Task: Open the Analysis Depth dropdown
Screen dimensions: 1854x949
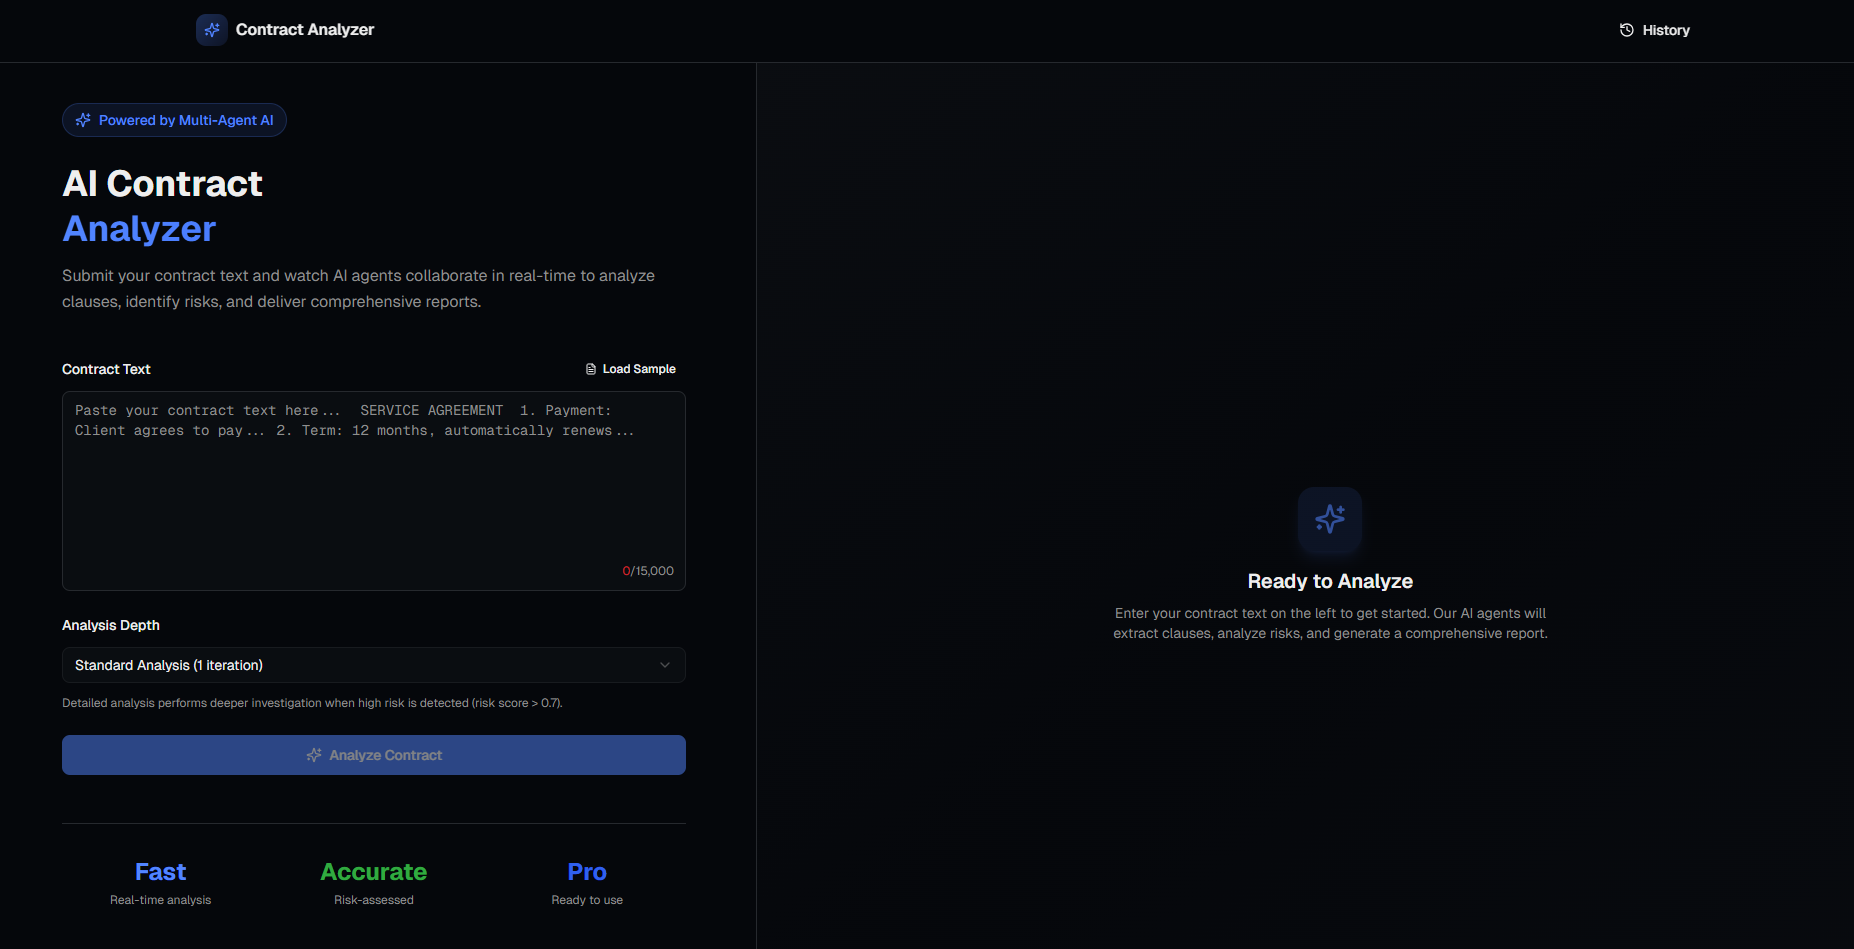Action: pyautogui.click(x=373, y=665)
